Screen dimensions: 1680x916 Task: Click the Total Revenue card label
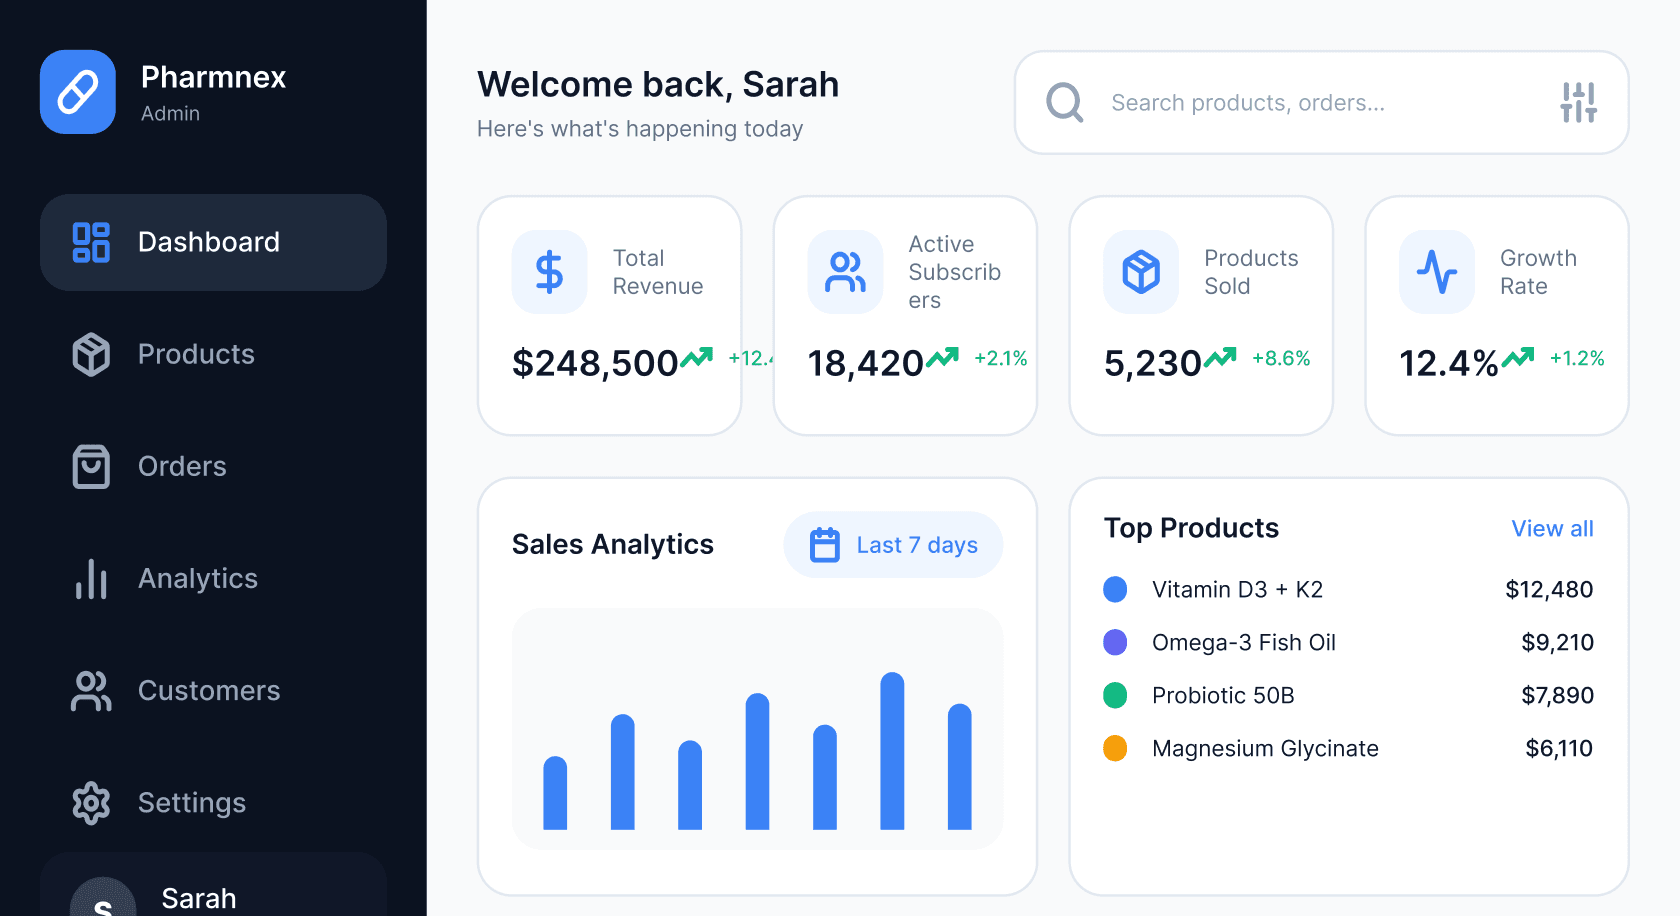click(658, 272)
